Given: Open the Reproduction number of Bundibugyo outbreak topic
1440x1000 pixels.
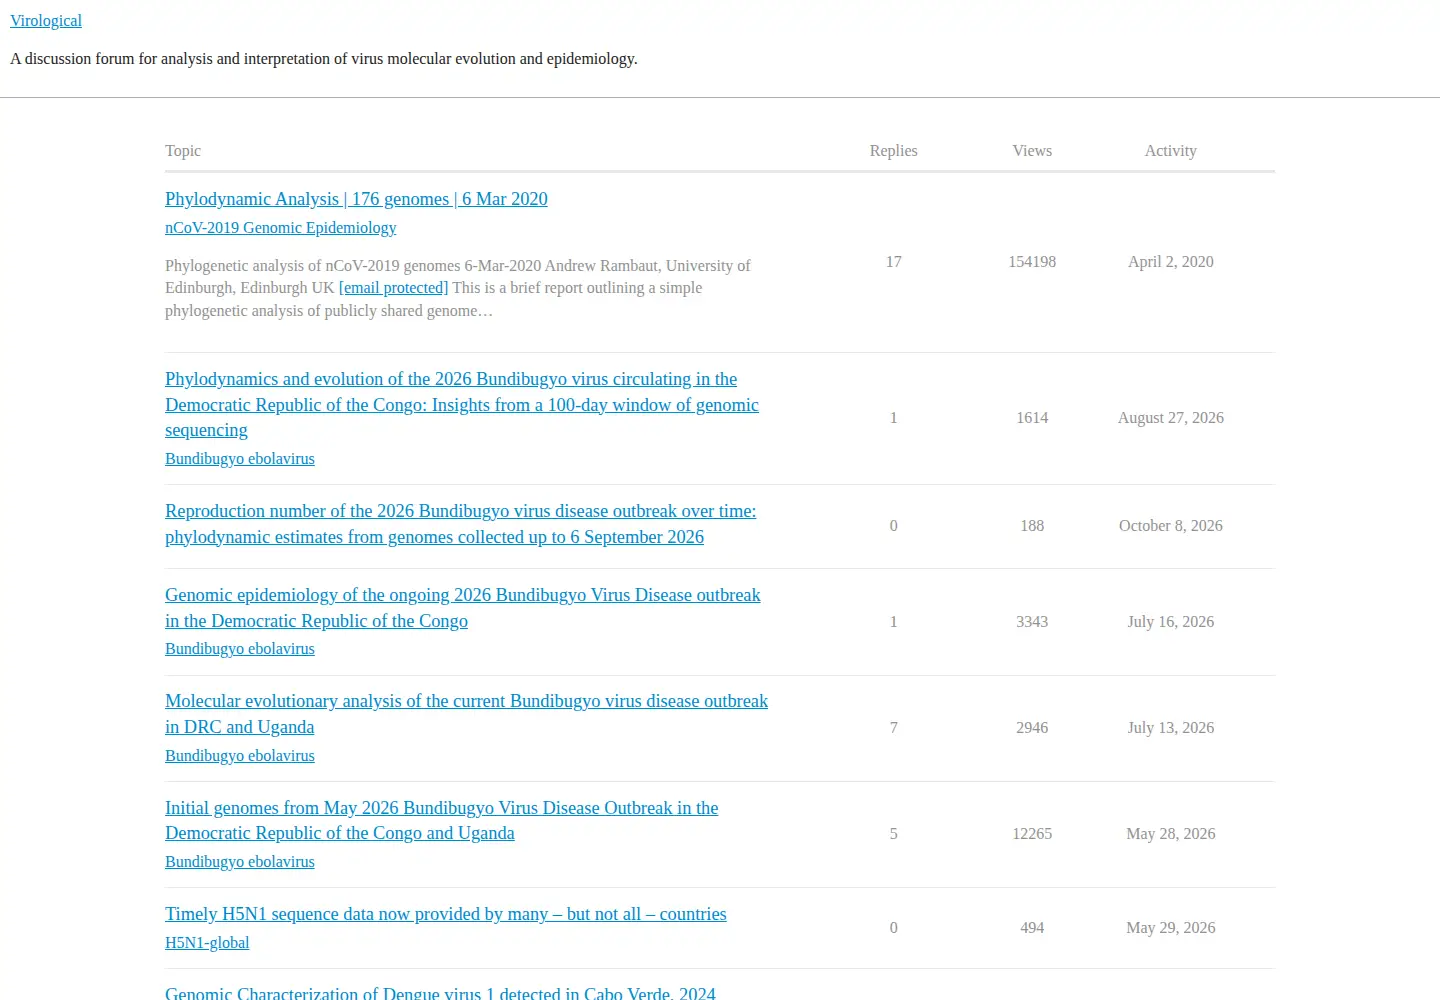Looking at the screenshot, I should coord(460,524).
